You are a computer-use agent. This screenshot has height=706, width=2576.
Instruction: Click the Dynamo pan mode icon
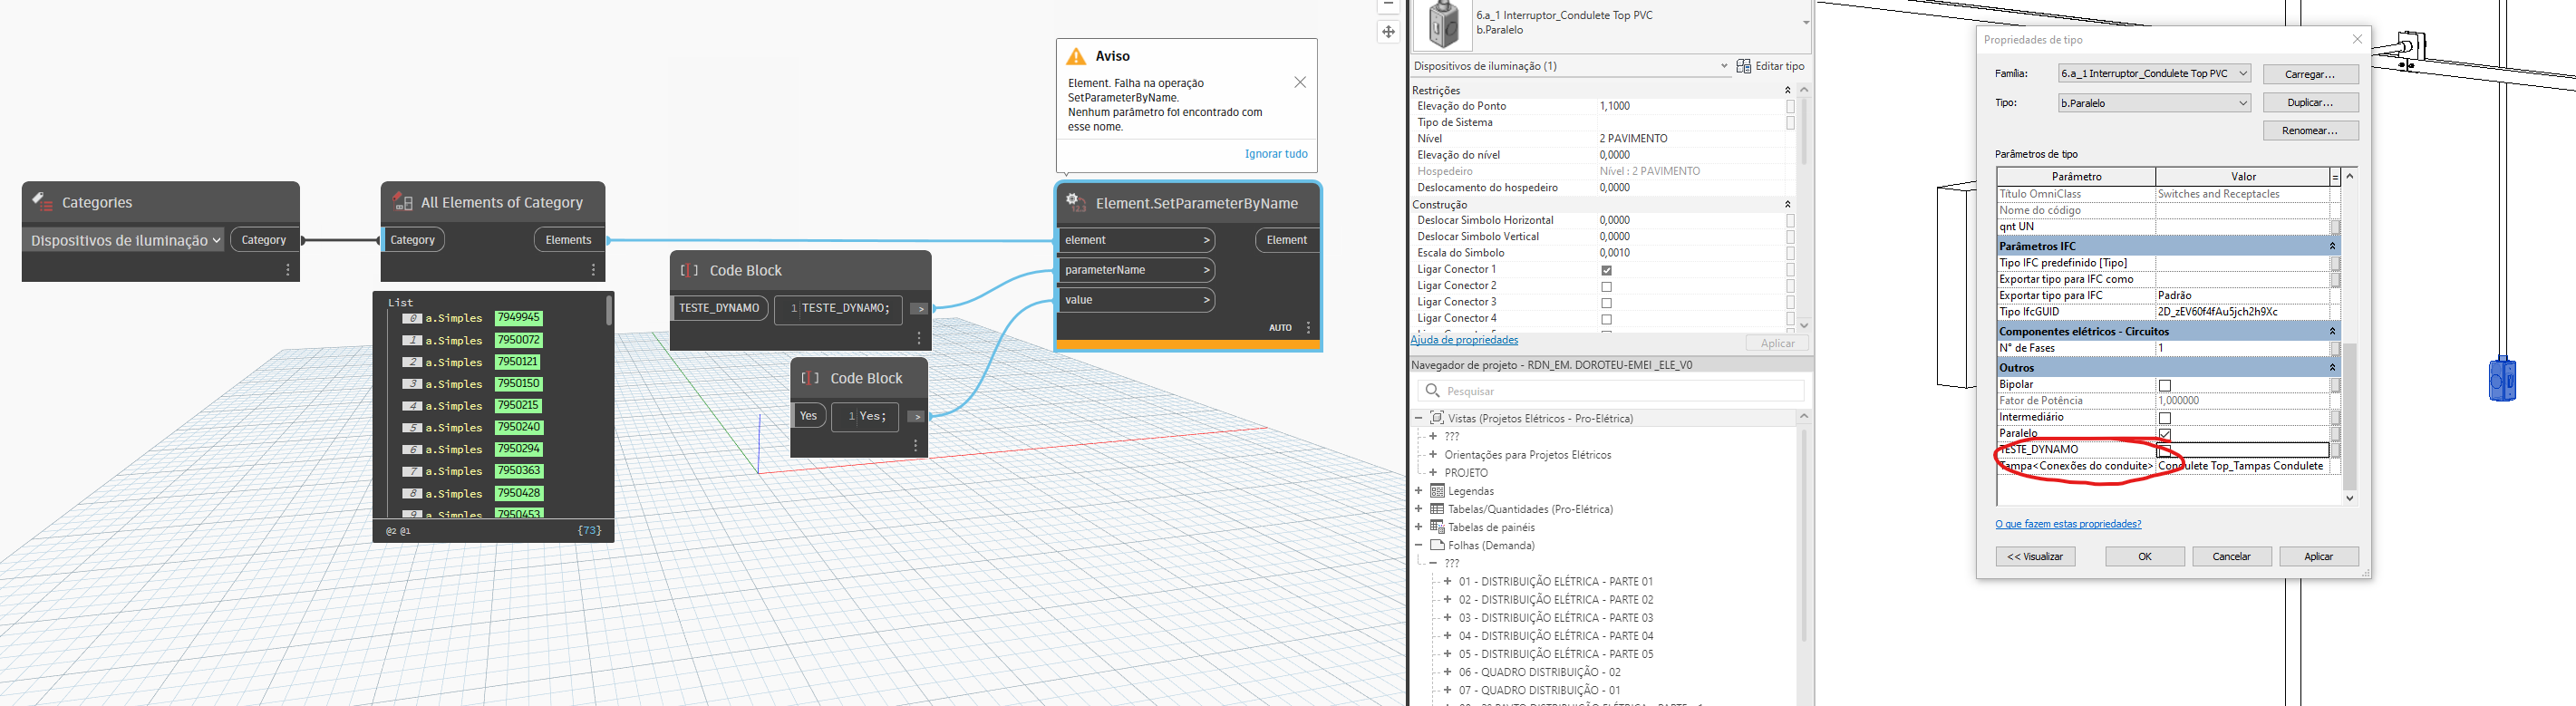(x=1388, y=32)
